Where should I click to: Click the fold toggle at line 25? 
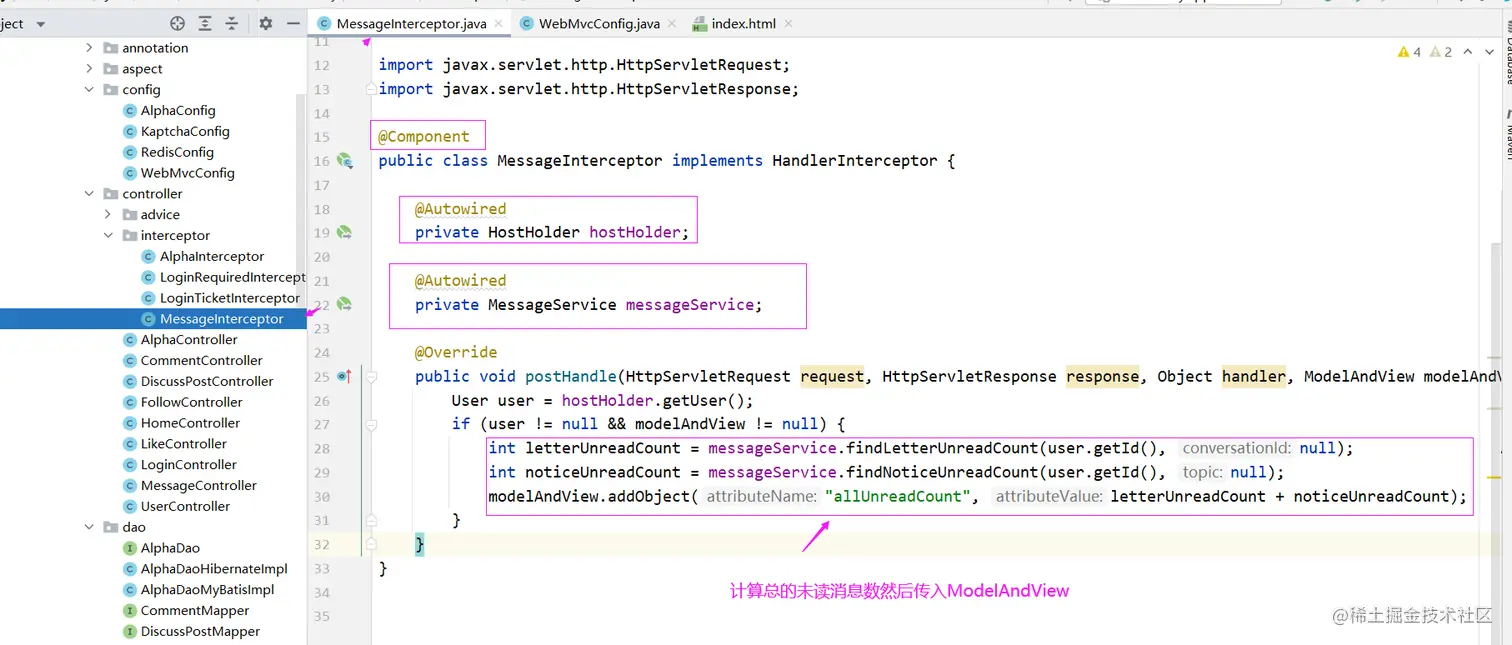coord(371,377)
